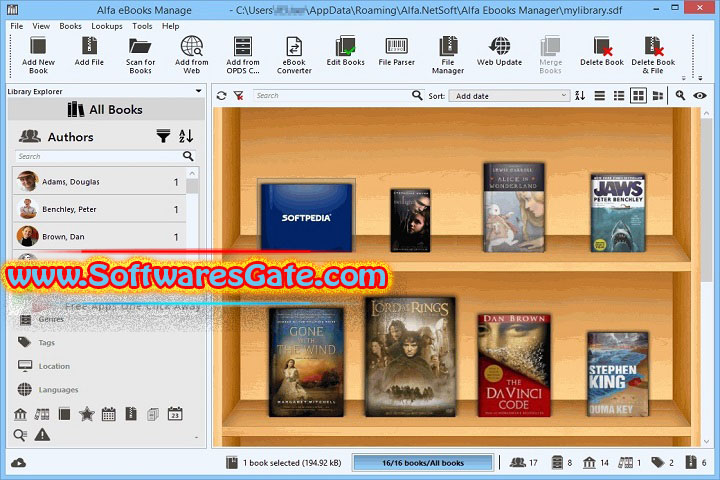Click the calendar 23 date icon in sidebar
720x480 pixels.
point(175,414)
